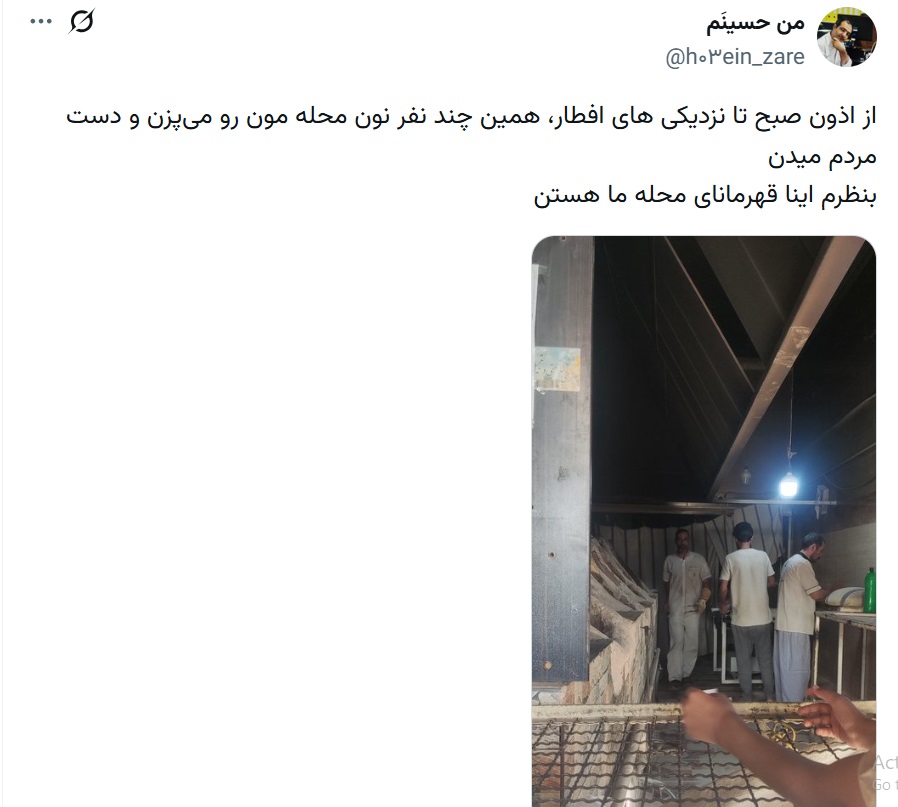
Task: Click the word افطار in the tweet
Action: click(x=578, y=117)
